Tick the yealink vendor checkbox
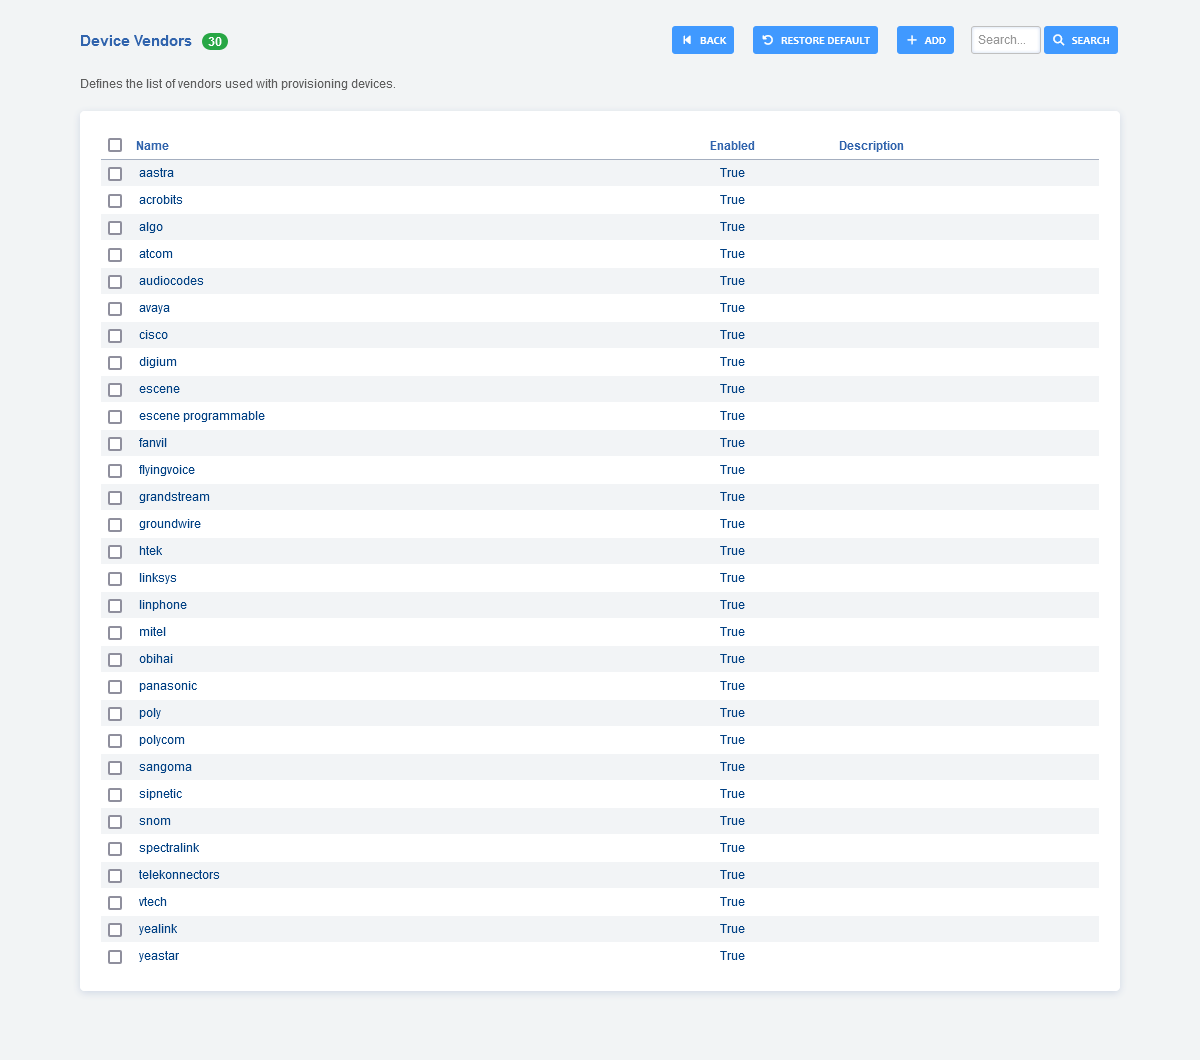 pyautogui.click(x=115, y=930)
